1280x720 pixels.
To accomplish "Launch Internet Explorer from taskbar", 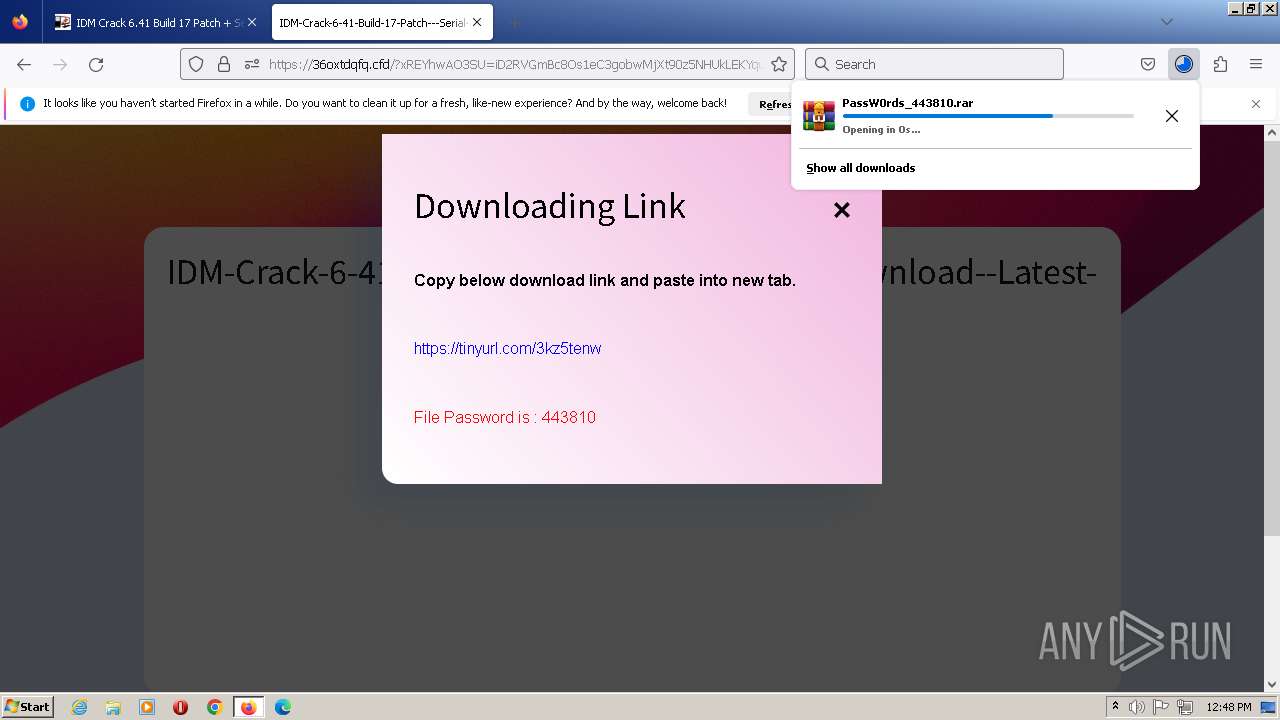I will click(x=80, y=707).
